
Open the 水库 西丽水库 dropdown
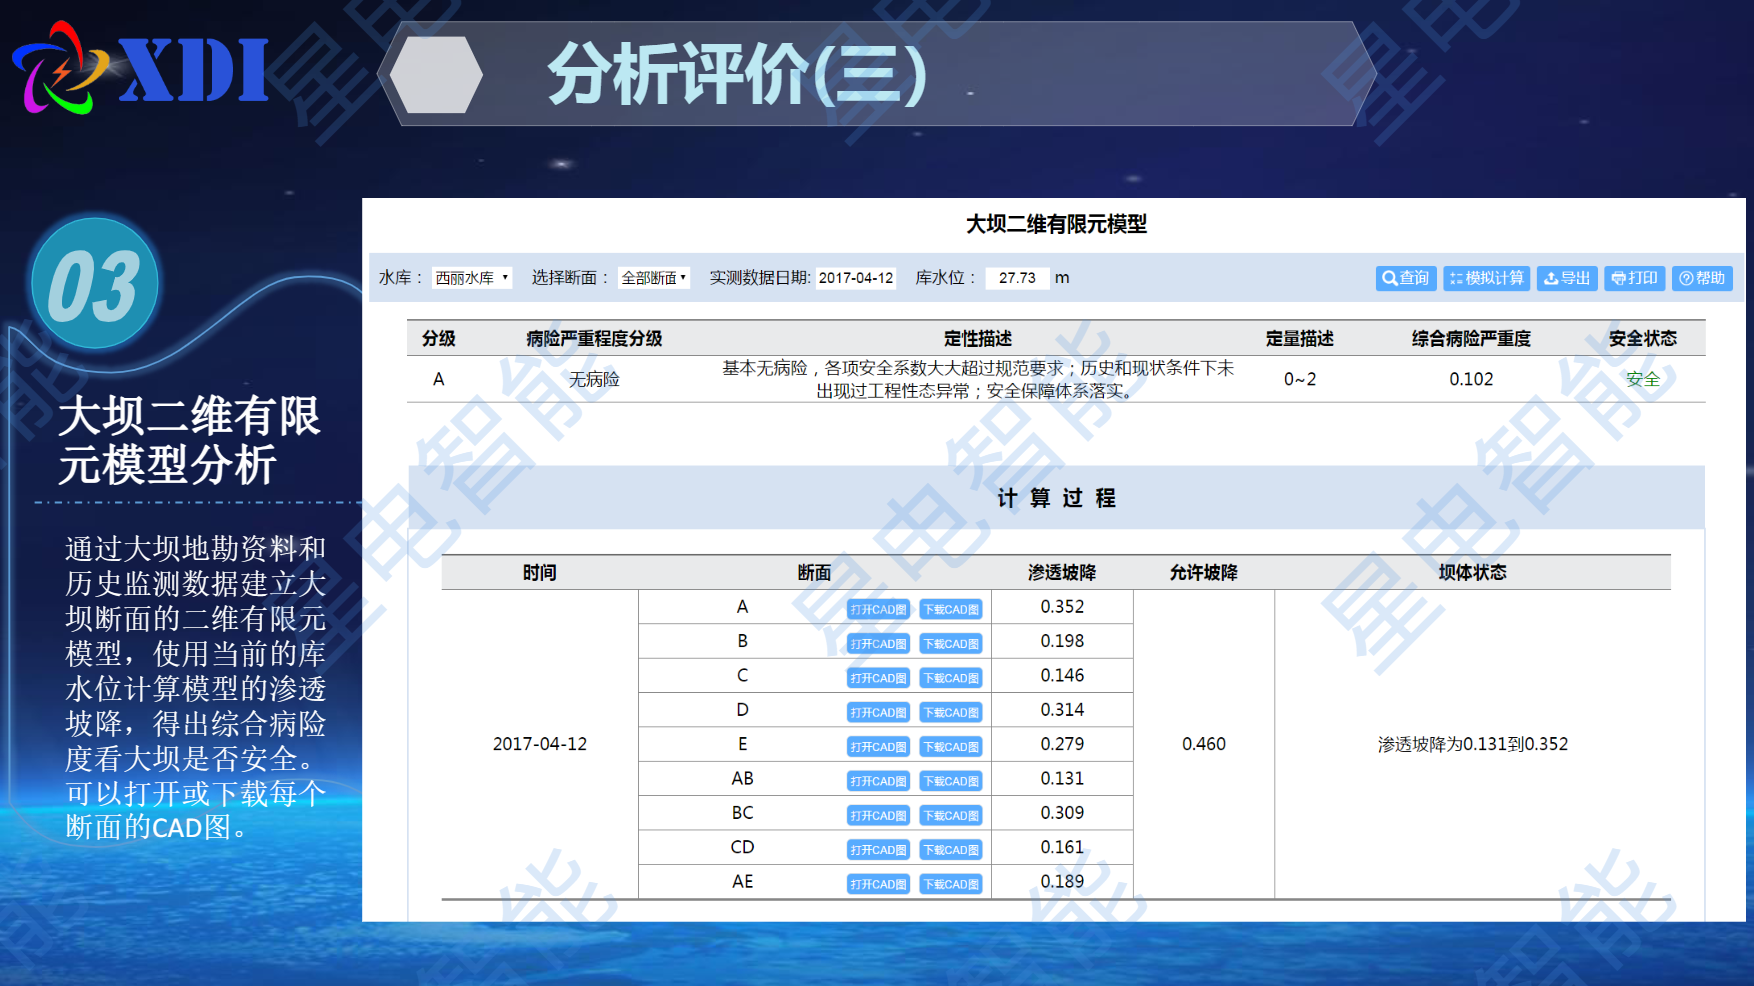[472, 278]
